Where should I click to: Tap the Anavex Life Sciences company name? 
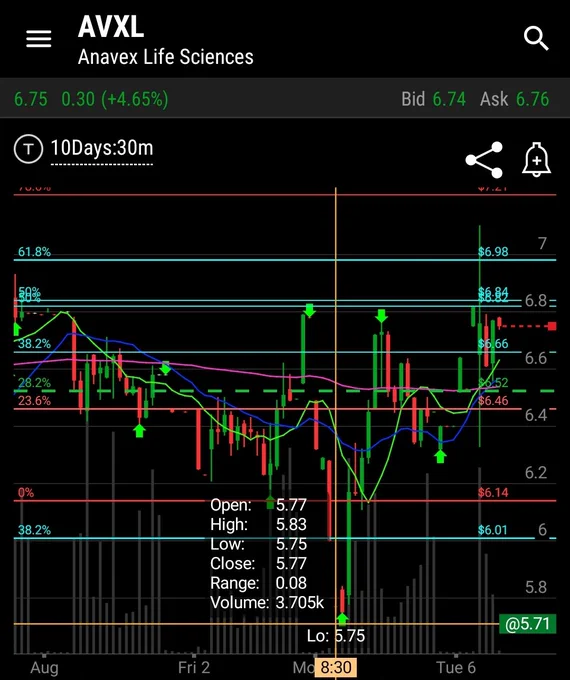pyautogui.click(x=166, y=57)
